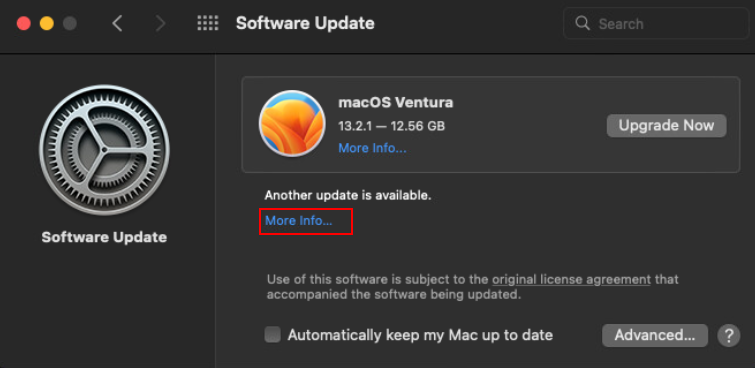This screenshot has height=368, width=755.
Task: Enable the automatic Mac updates checkbox
Action: click(273, 335)
